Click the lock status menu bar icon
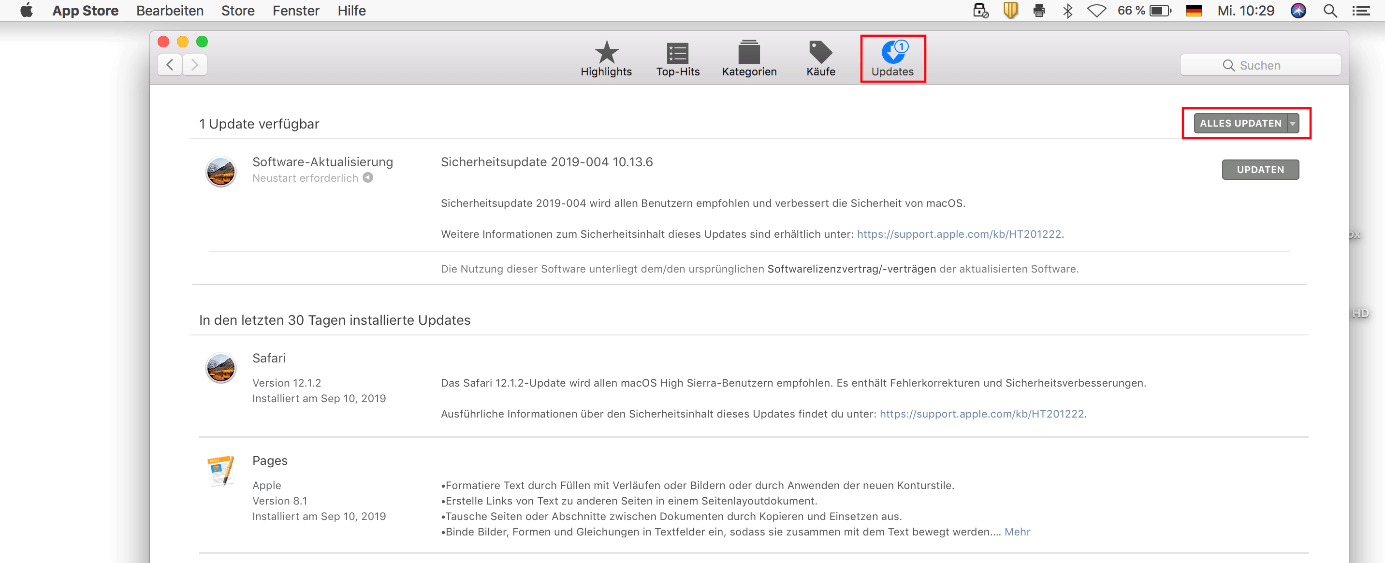 point(981,11)
